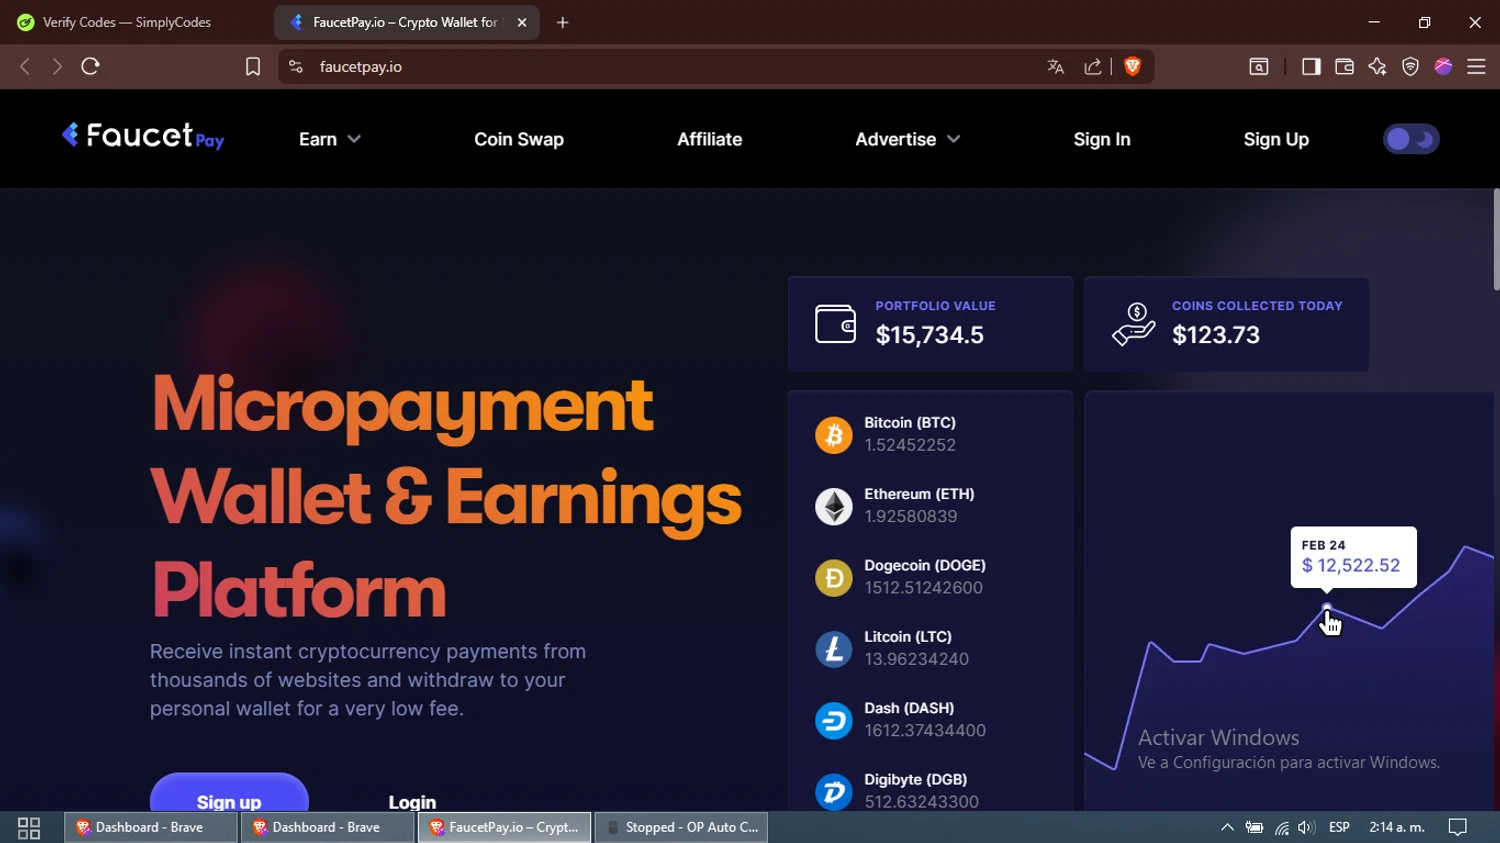Click the Dogecoin (DOGE) coin icon

[833, 578]
